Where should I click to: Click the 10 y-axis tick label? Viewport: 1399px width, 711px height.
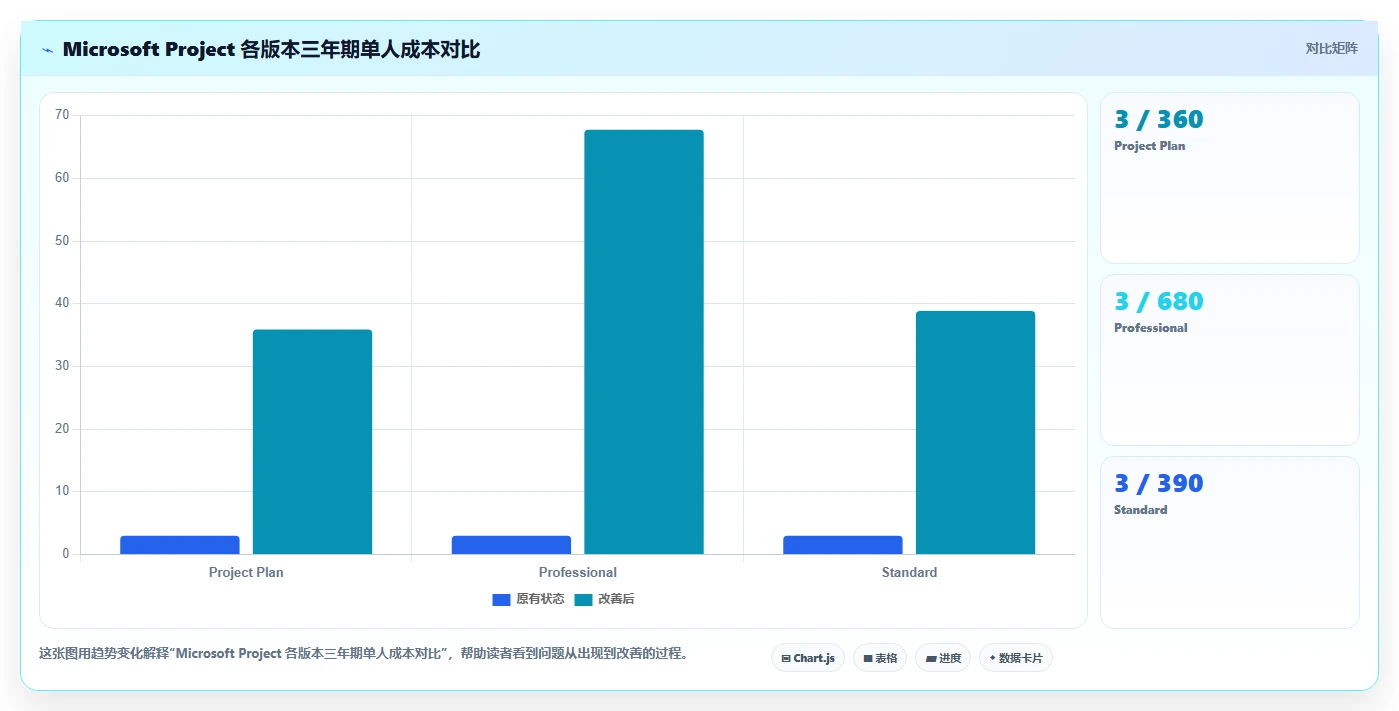pos(62,491)
